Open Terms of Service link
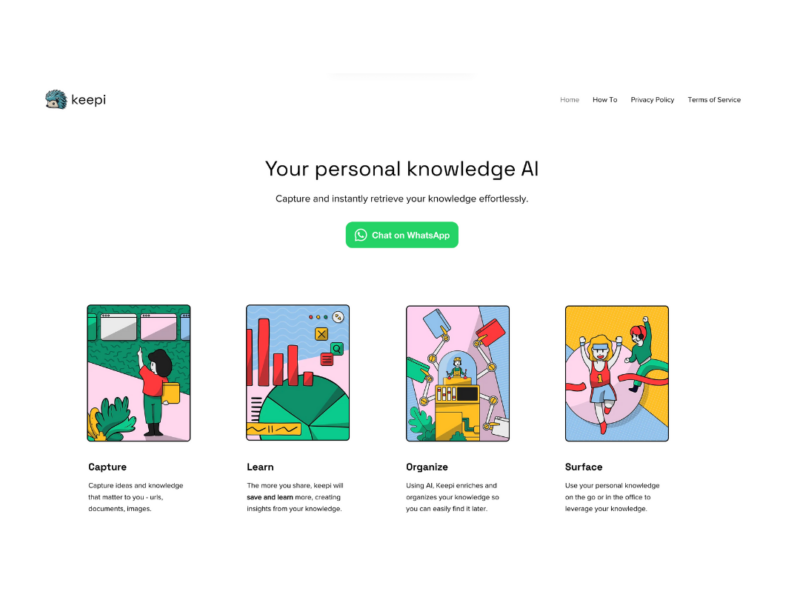 click(x=714, y=100)
